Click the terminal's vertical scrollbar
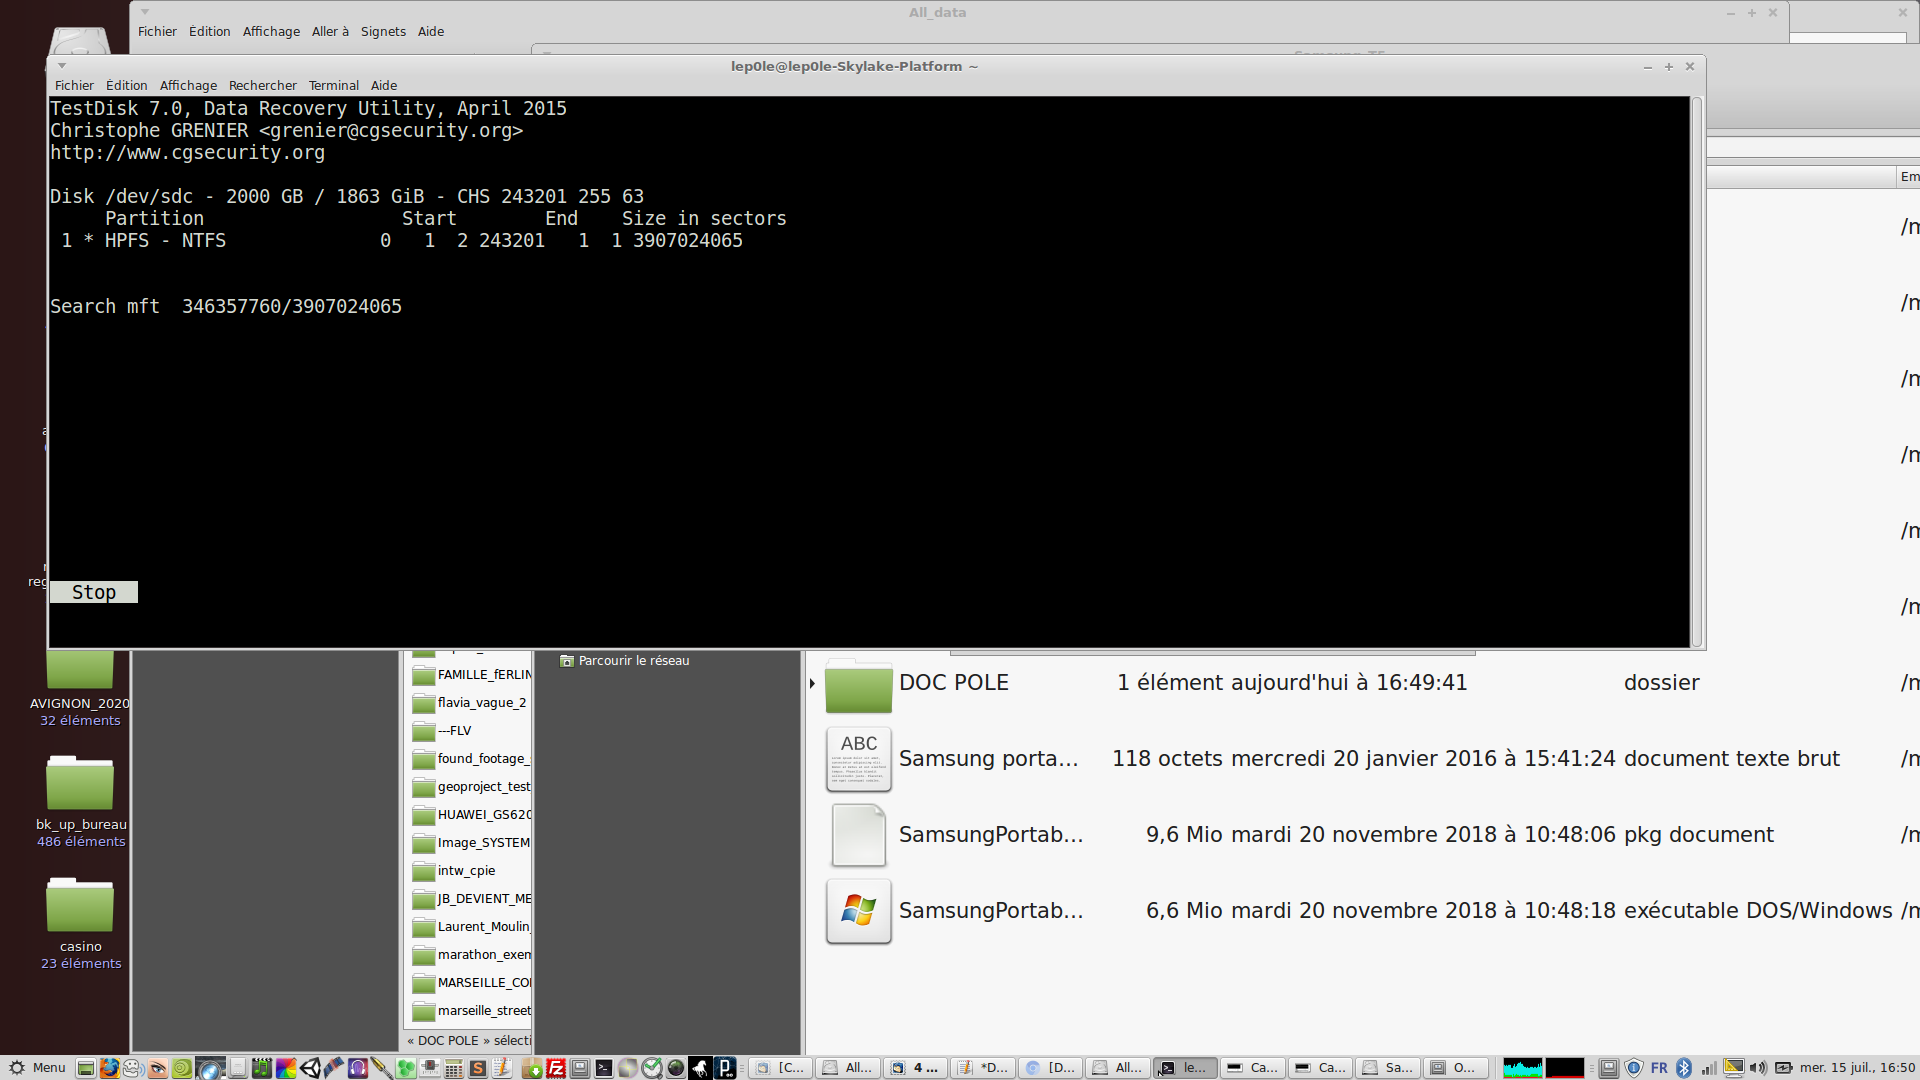This screenshot has width=1920, height=1080. [1696, 370]
